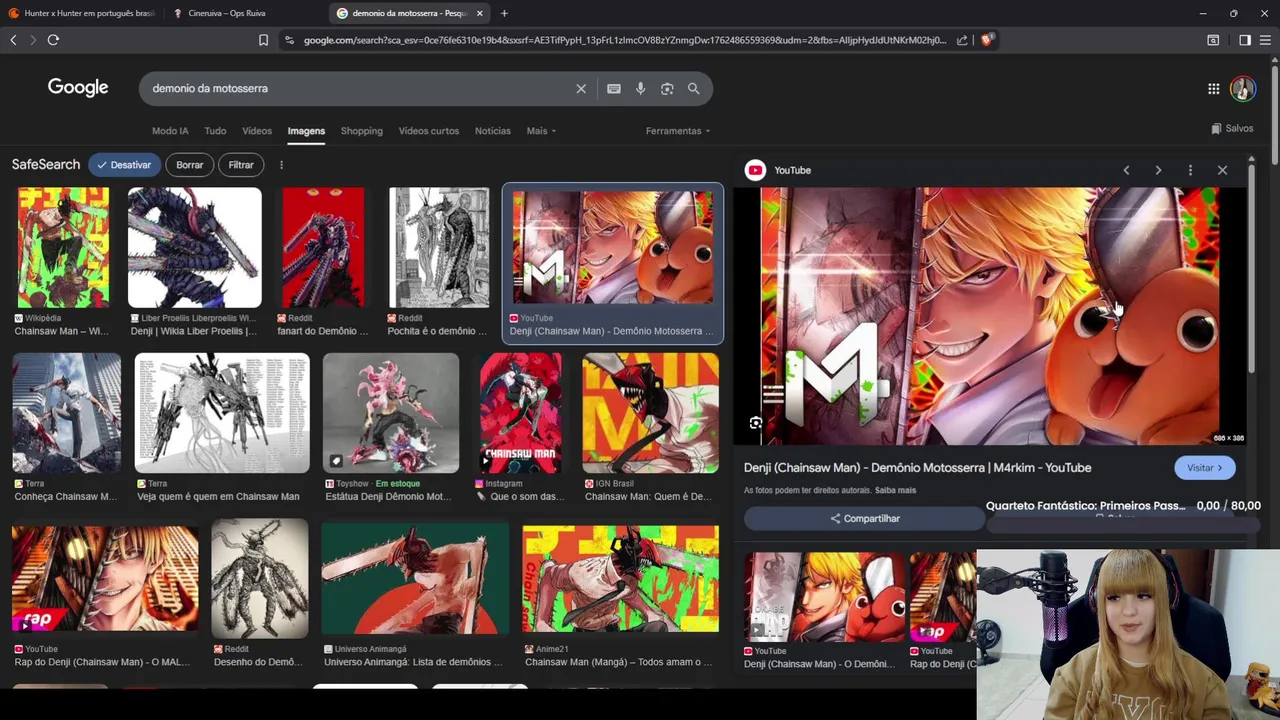This screenshot has width=1280, height=720.
Task: Click the YouTube source icon in preview header
Action: click(x=755, y=170)
